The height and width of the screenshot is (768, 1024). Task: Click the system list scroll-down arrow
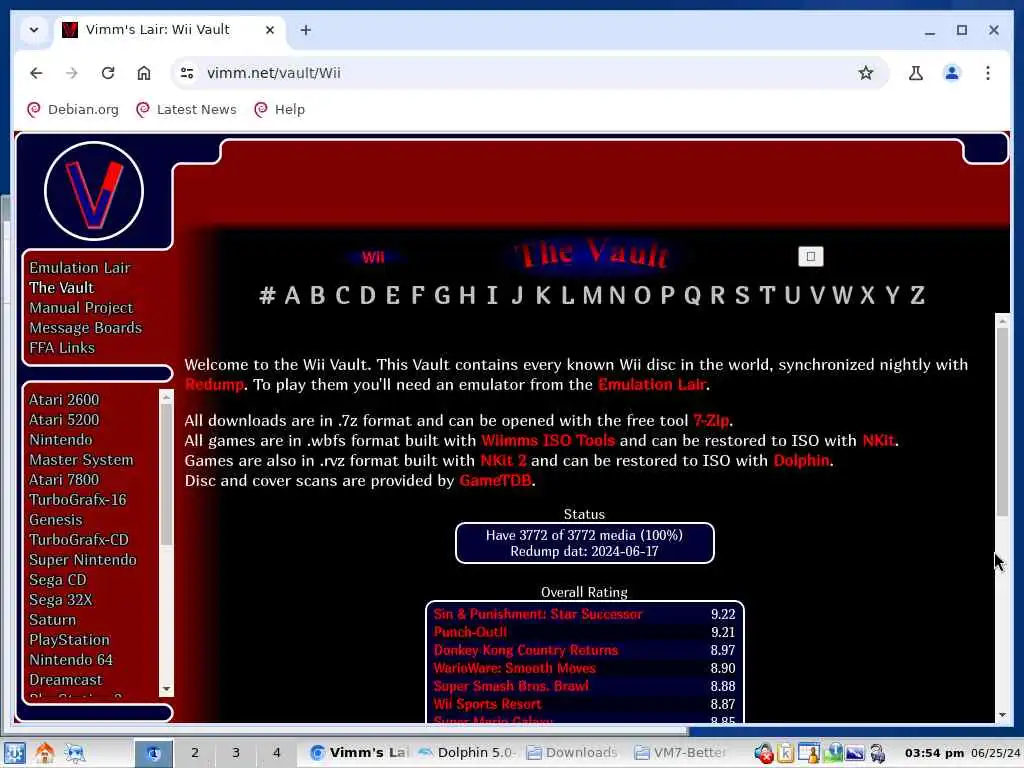click(x=166, y=690)
